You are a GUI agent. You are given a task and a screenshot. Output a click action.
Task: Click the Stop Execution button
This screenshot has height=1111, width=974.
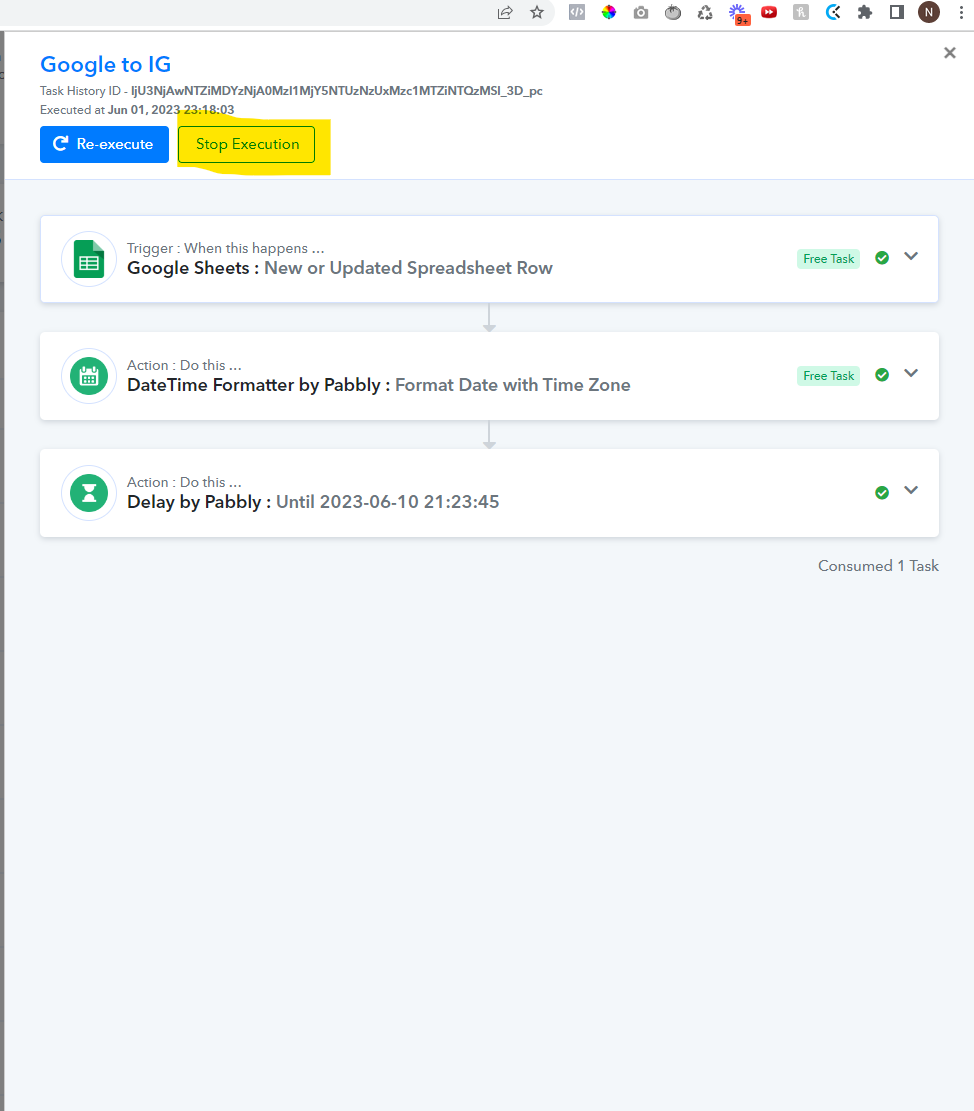click(247, 145)
